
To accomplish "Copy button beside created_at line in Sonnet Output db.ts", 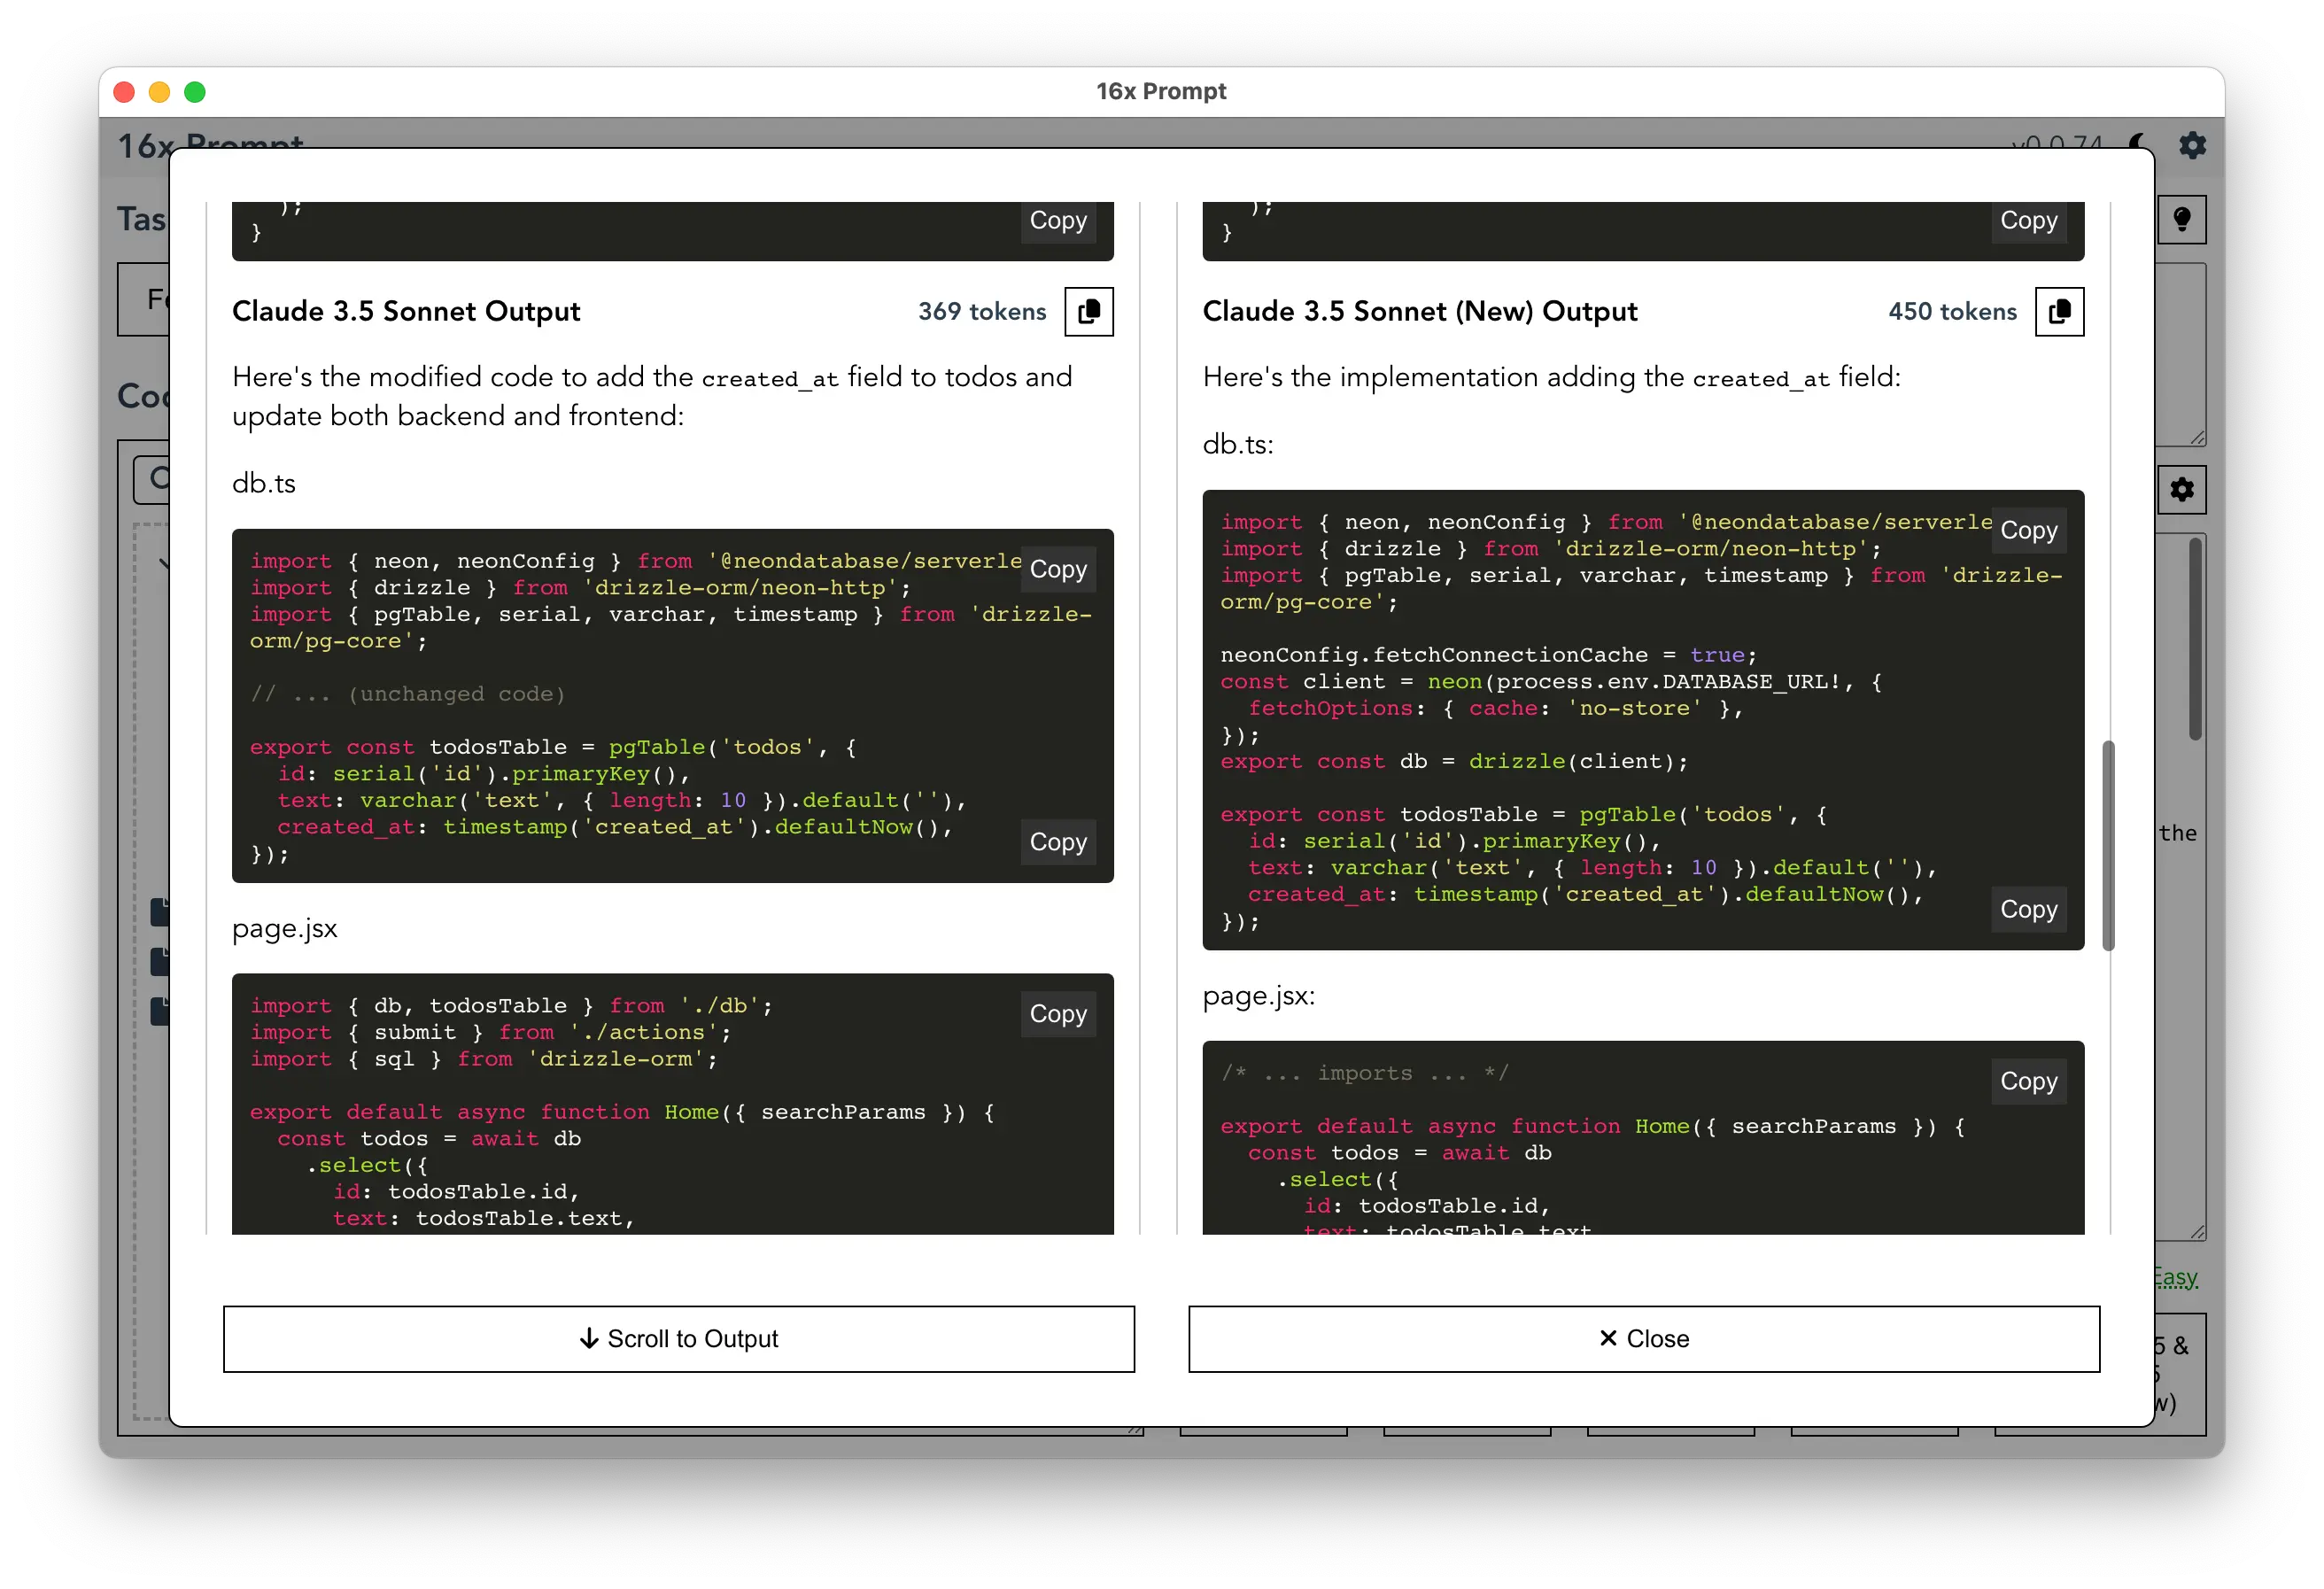I will point(1058,842).
